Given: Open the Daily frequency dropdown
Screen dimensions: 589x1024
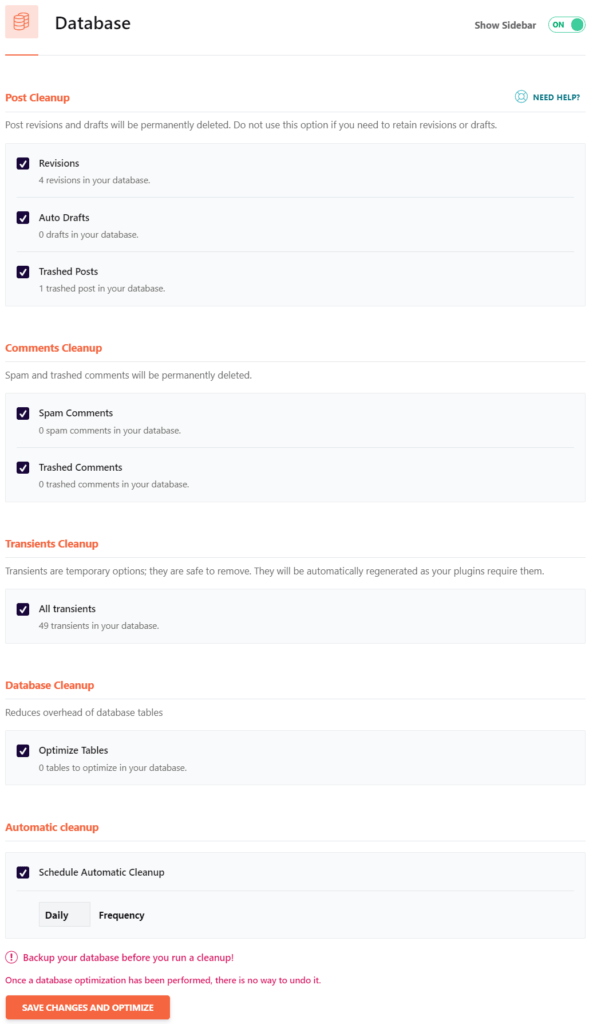Looking at the screenshot, I should click(x=64, y=915).
